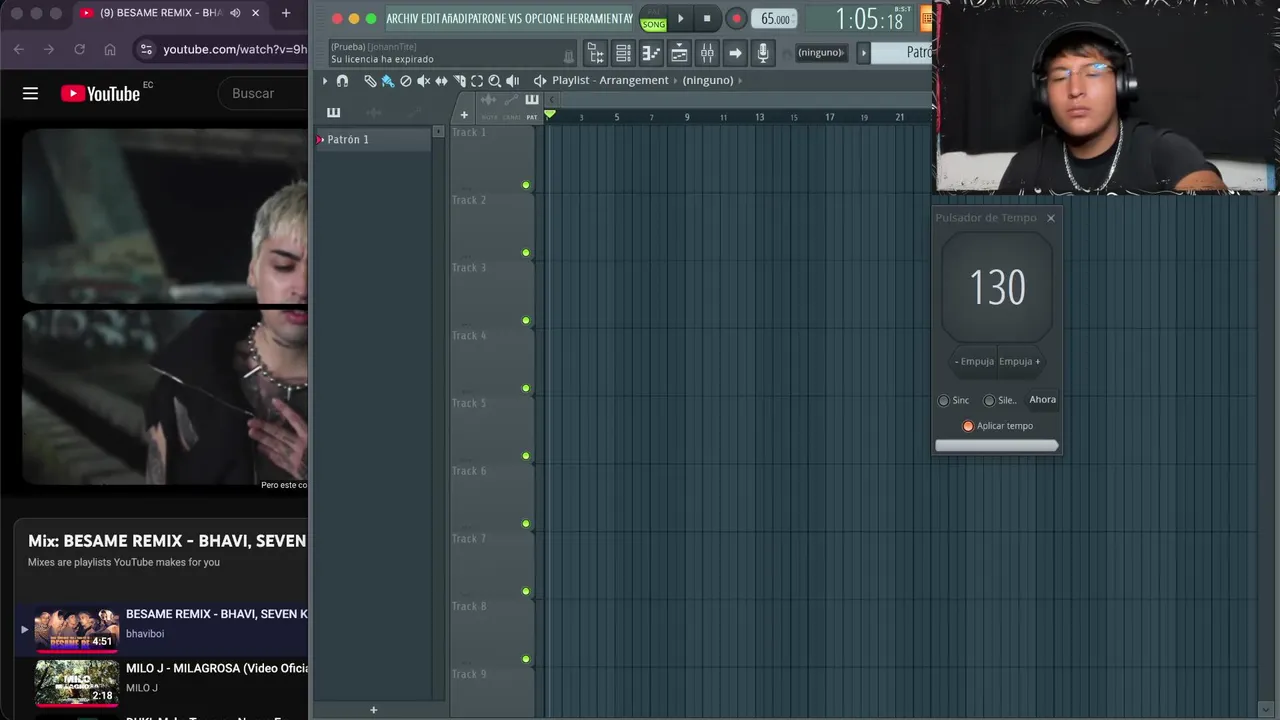Select the zoom magnifier tool
Image resolution: width=1280 pixels, height=720 pixels.
(x=494, y=81)
